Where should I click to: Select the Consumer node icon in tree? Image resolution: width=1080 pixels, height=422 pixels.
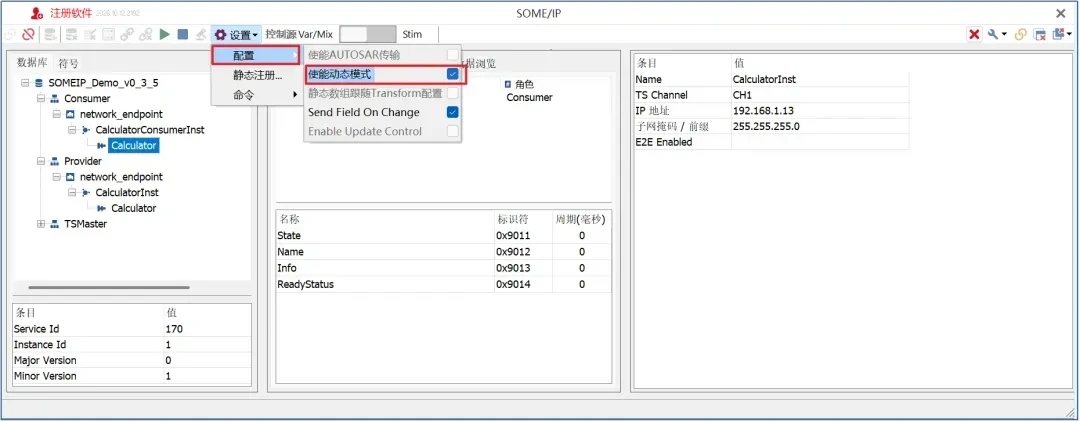pos(54,98)
